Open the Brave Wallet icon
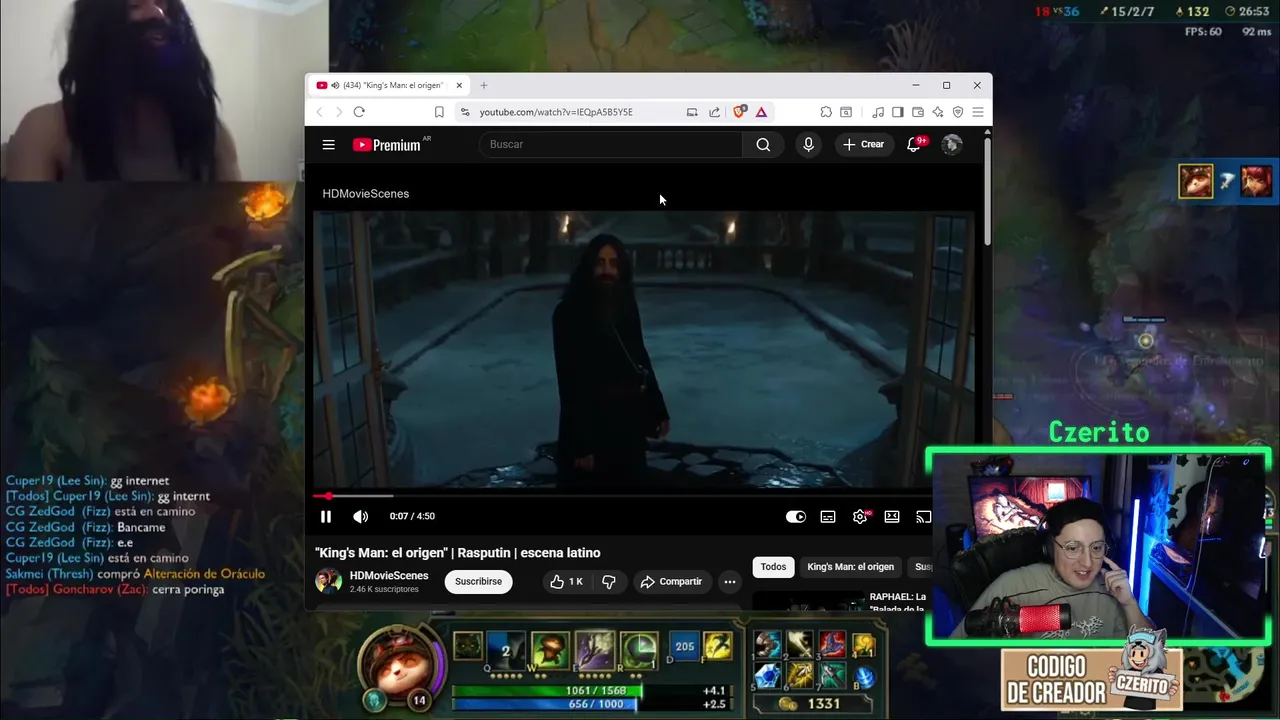The height and width of the screenshot is (720, 1280). point(918,112)
